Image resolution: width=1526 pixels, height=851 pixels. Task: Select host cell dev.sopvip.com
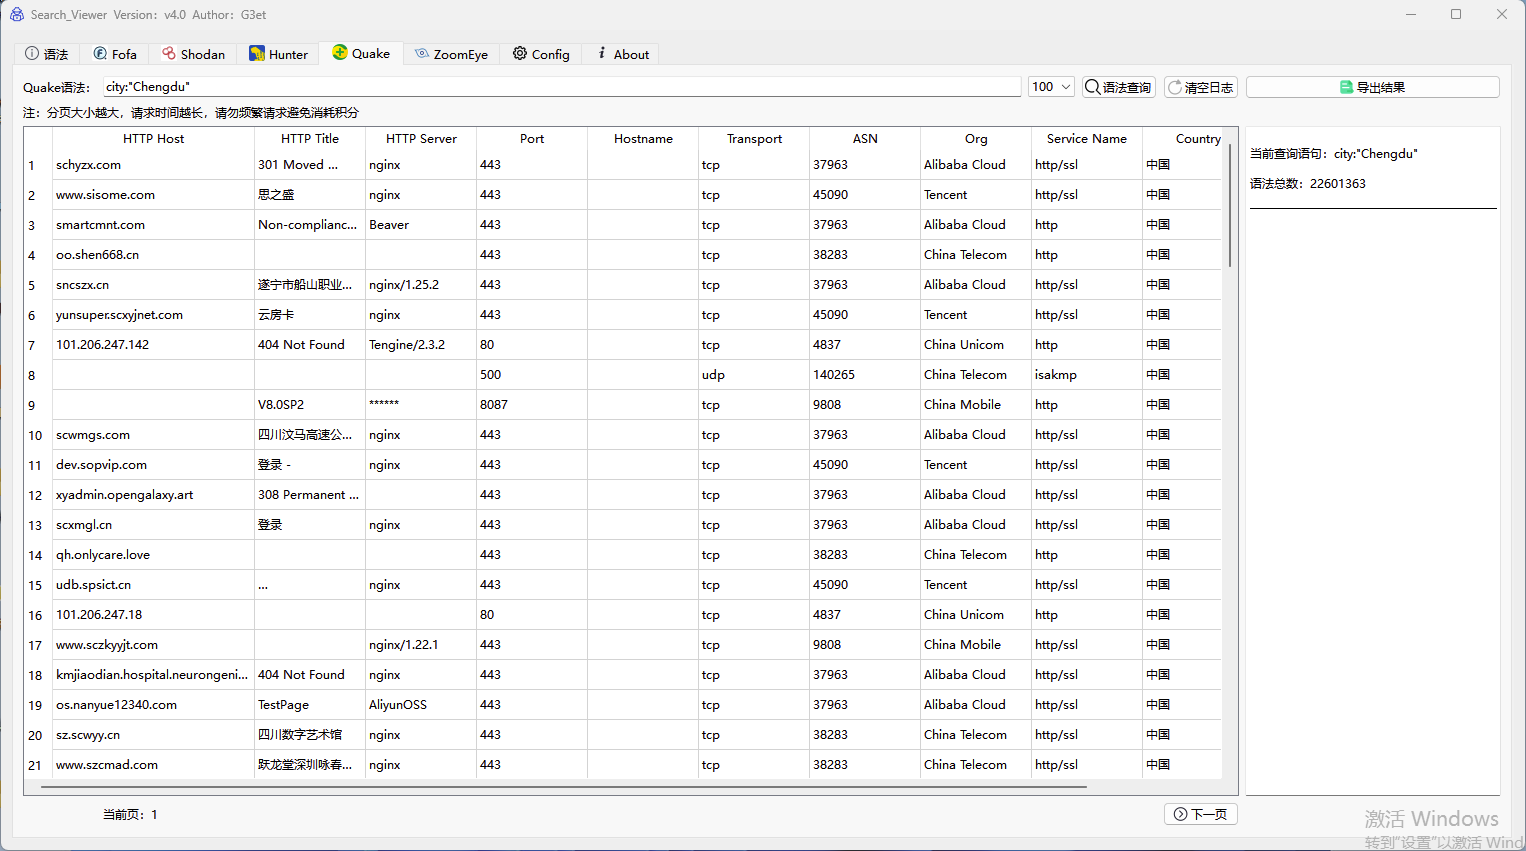pyautogui.click(x=153, y=465)
